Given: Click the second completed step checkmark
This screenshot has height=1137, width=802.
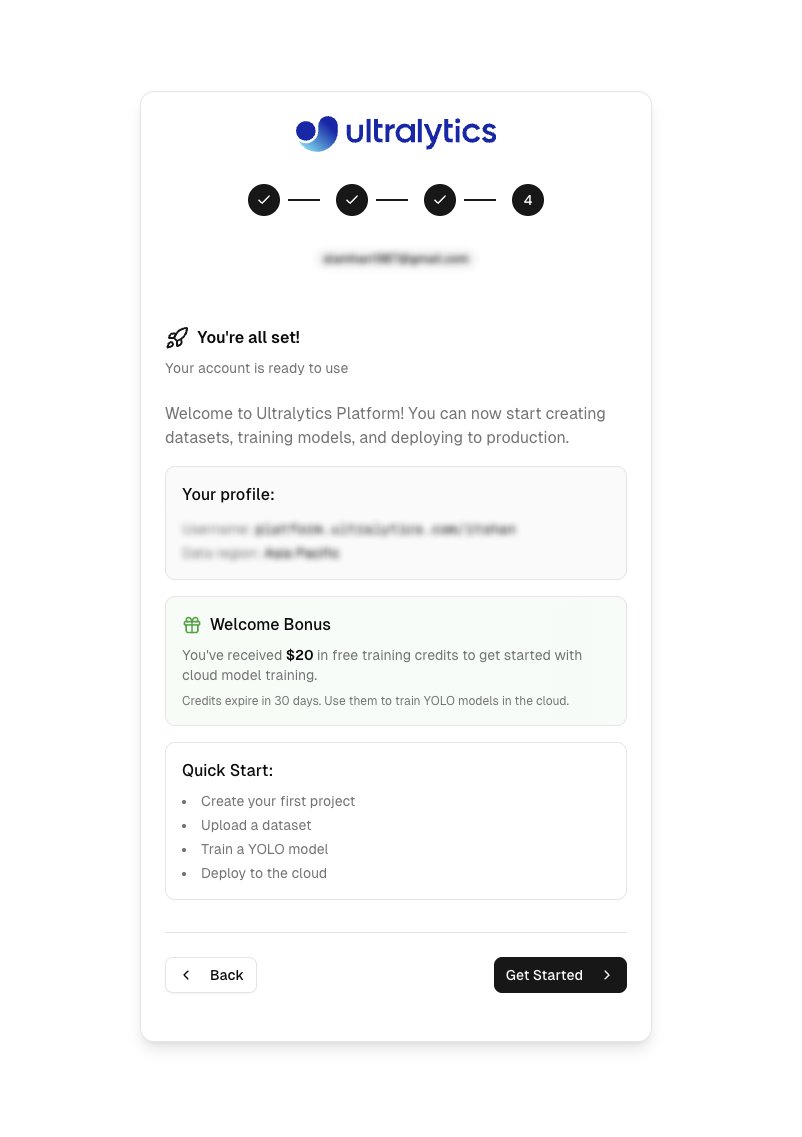Looking at the screenshot, I should (x=352, y=200).
